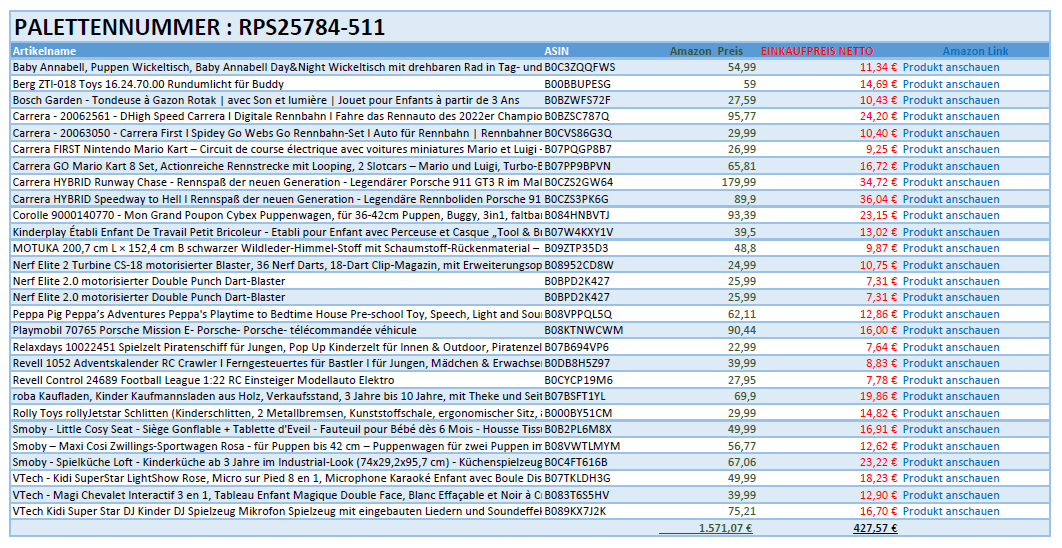Viewport: 1062px width, 548px height.
Task: Click the Amazon price 179,99 cell
Action: (x=738, y=182)
